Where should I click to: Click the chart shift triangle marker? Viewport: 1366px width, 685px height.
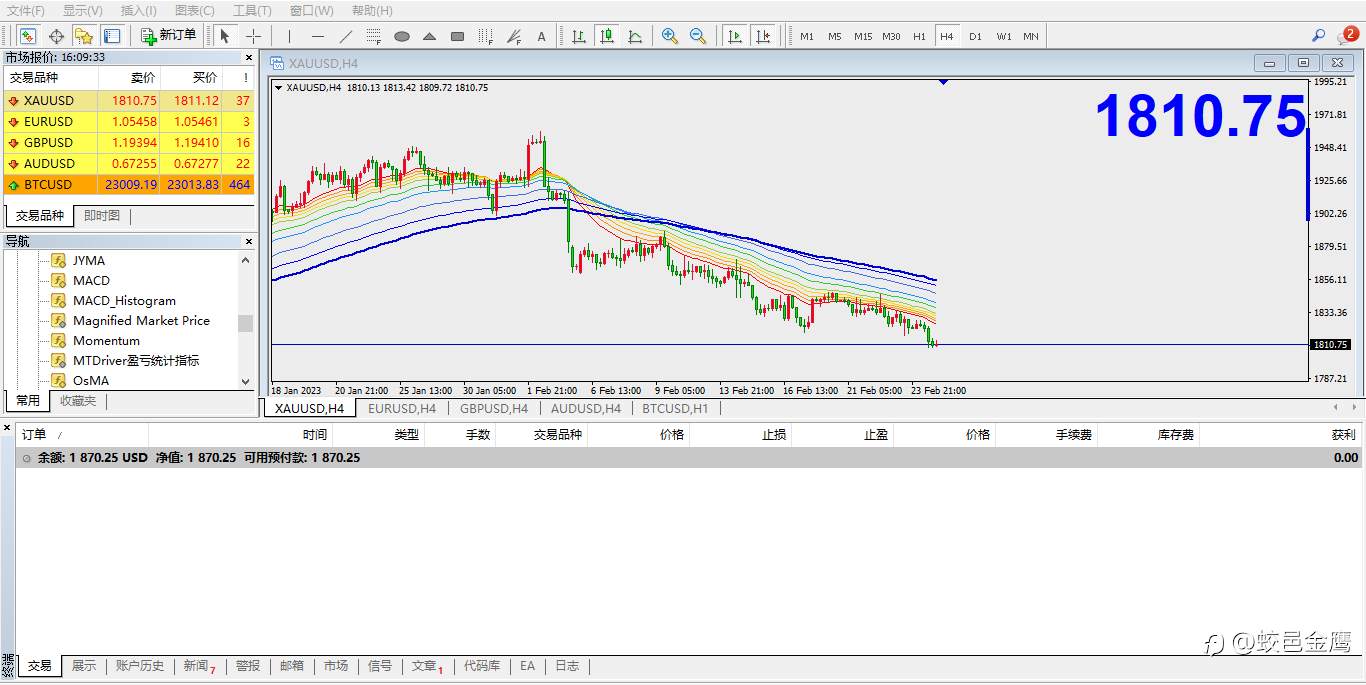click(x=943, y=82)
